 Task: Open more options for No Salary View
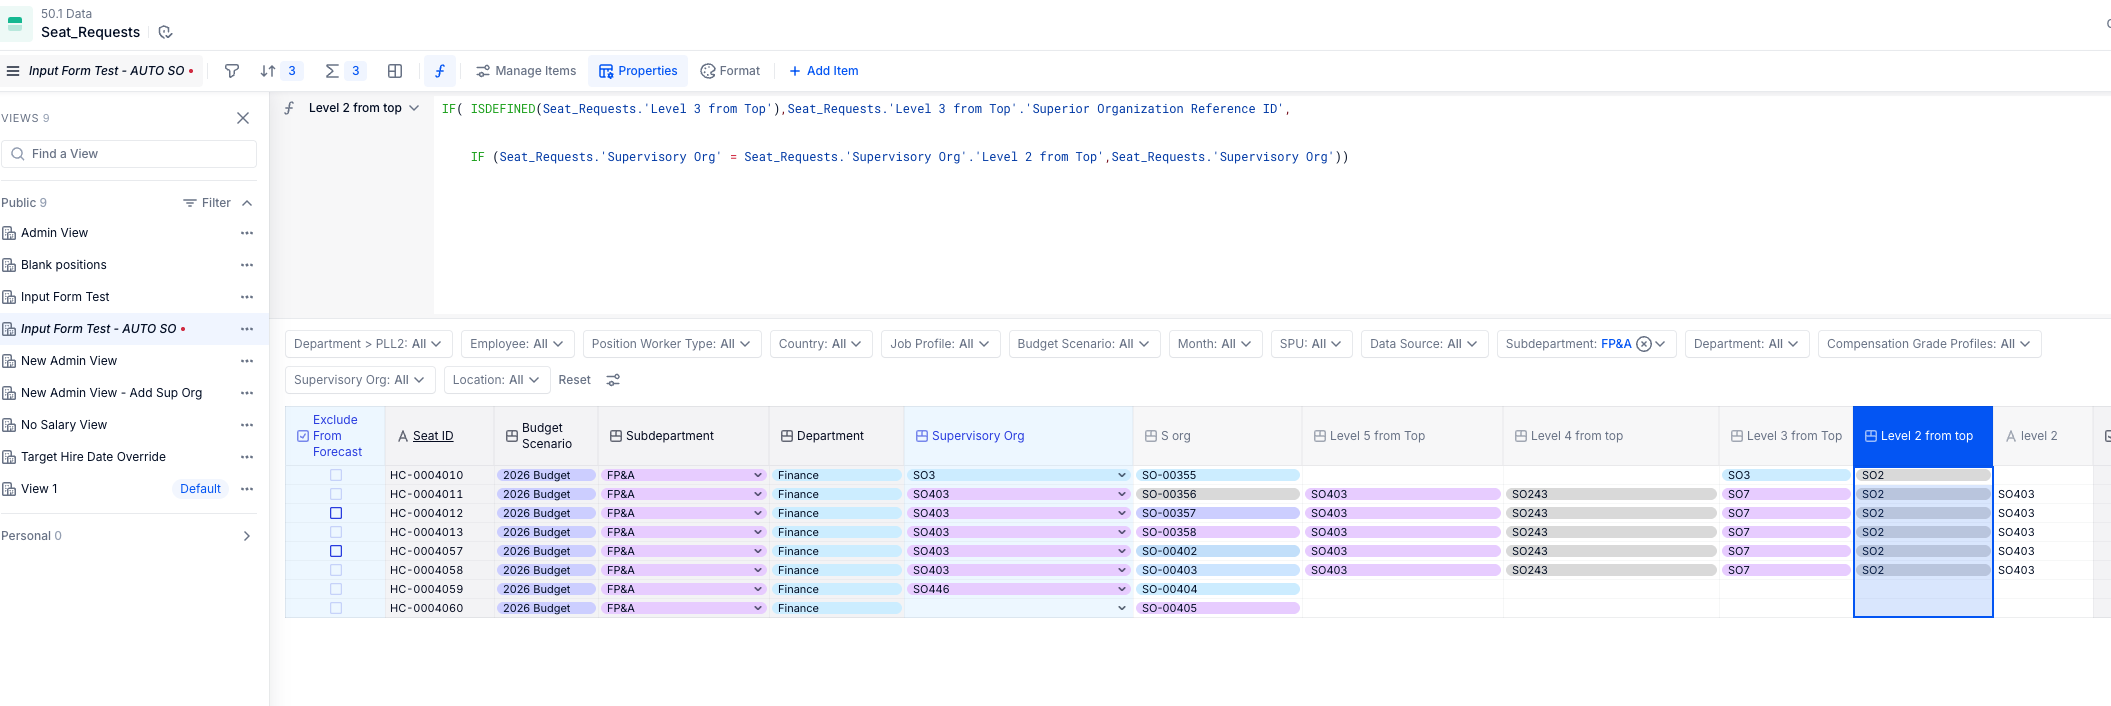click(247, 425)
